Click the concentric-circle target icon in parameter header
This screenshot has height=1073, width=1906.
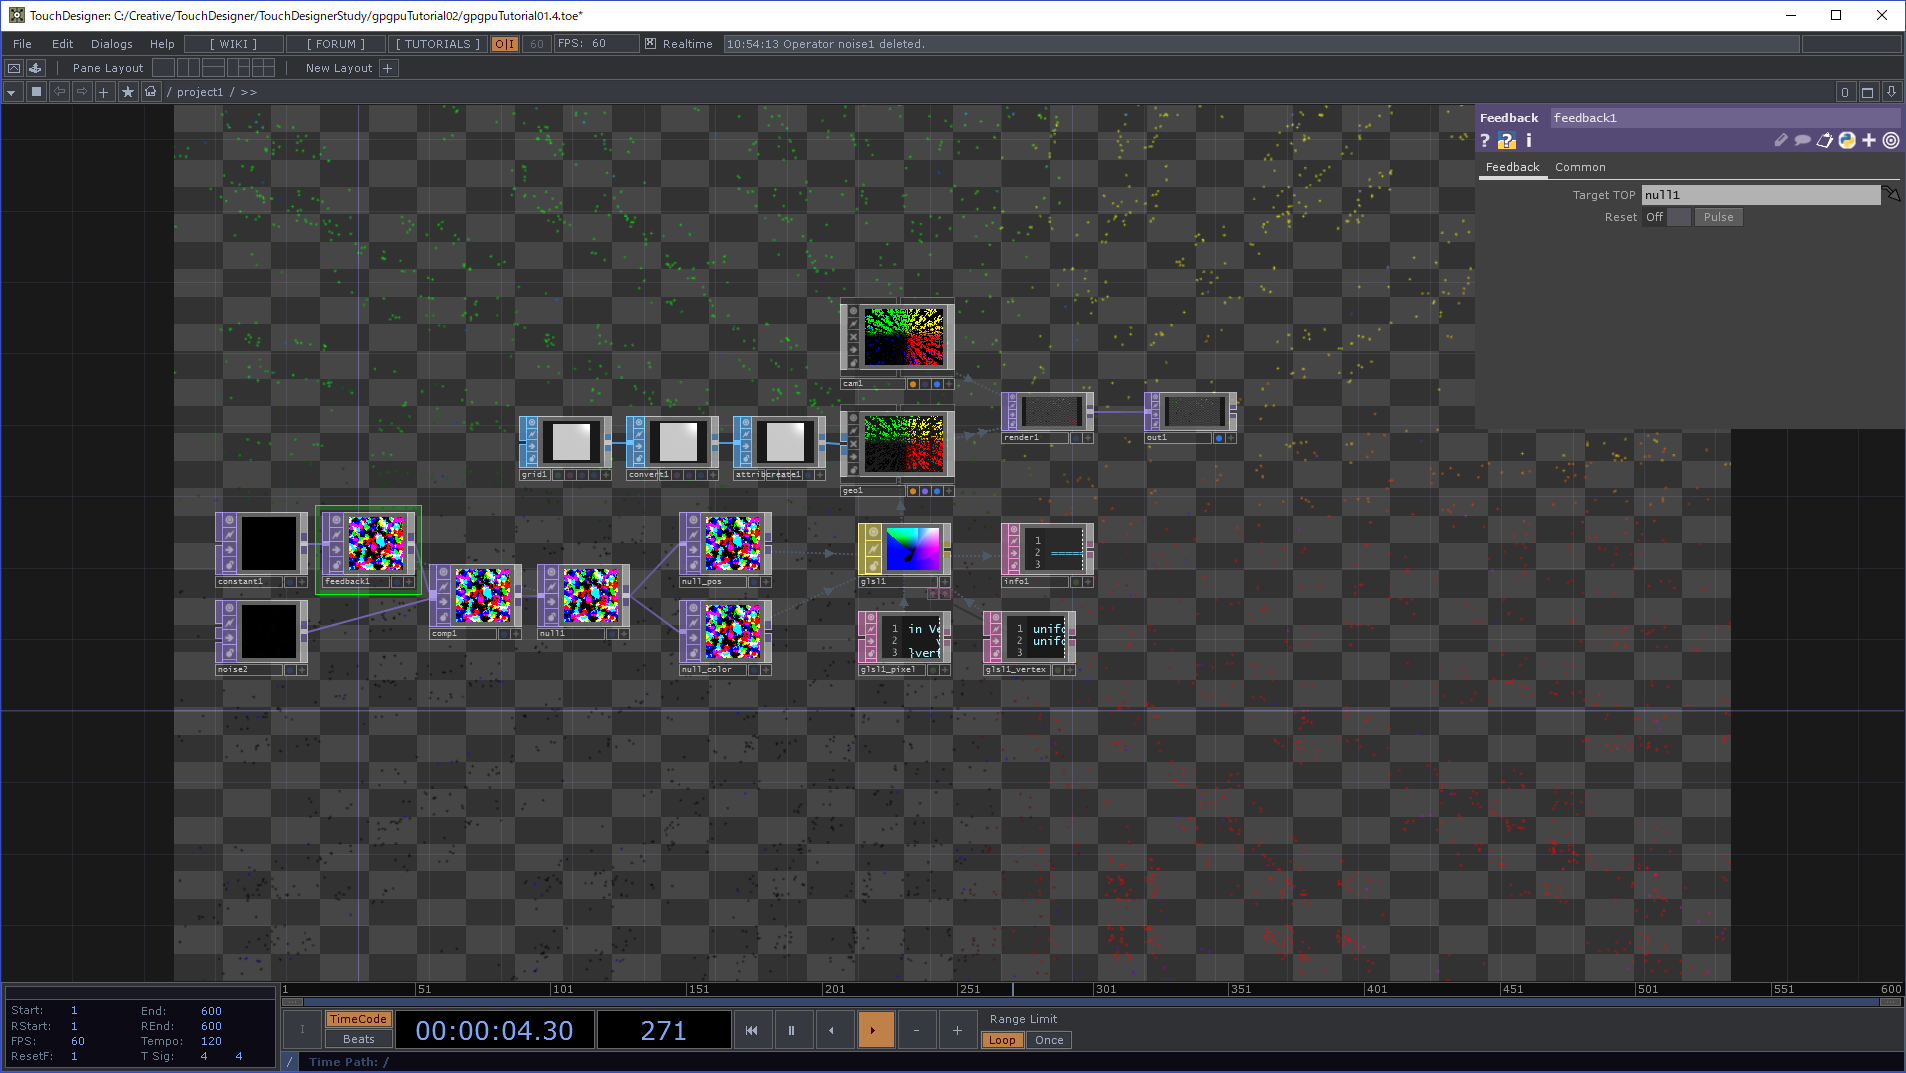tap(1891, 141)
